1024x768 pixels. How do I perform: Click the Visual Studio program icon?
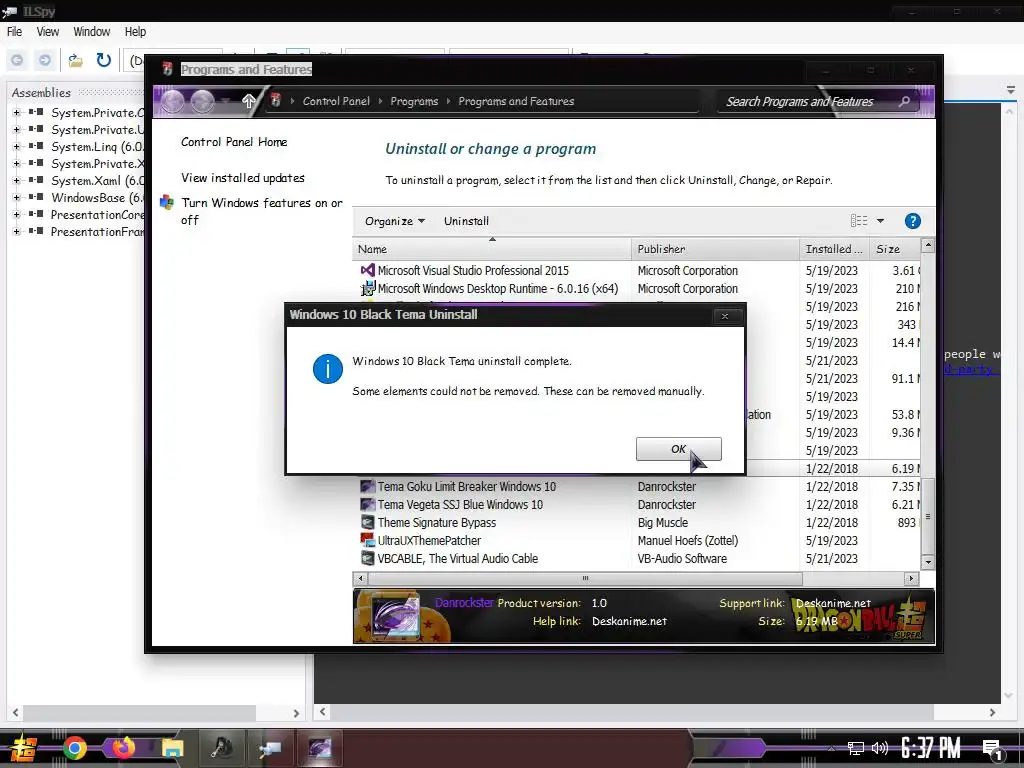368,270
